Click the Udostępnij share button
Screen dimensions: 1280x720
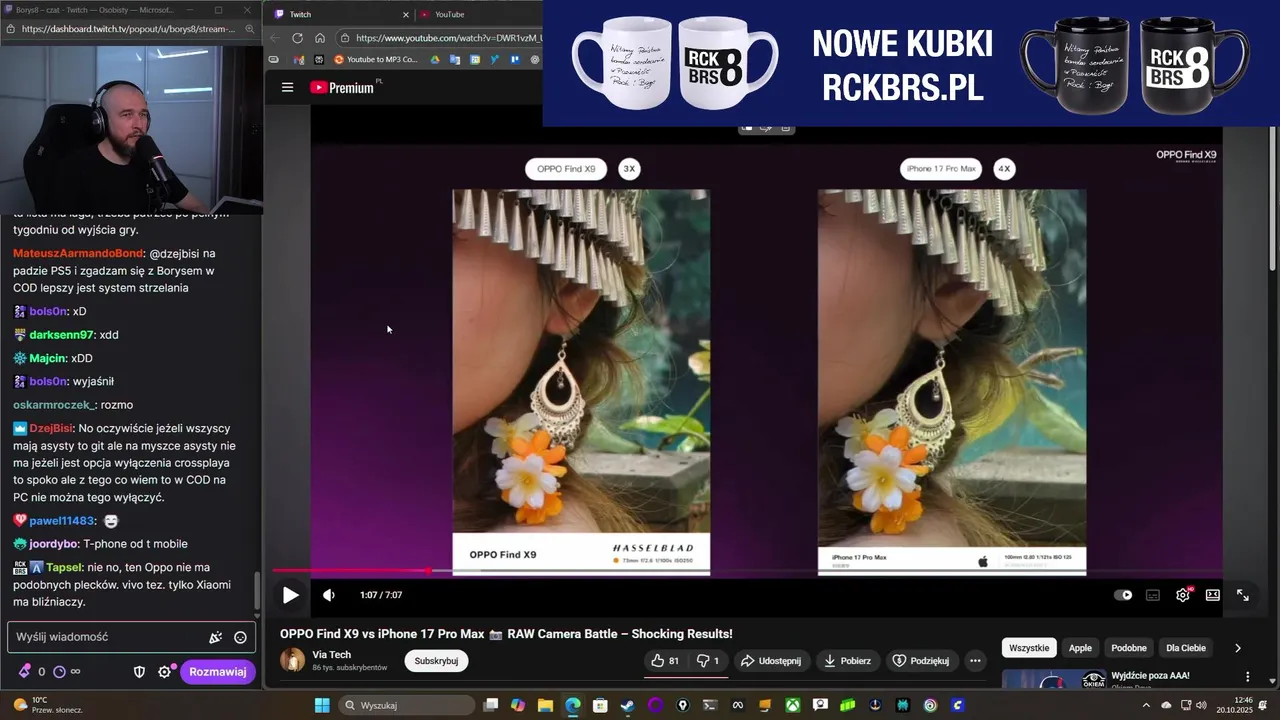[x=771, y=661]
